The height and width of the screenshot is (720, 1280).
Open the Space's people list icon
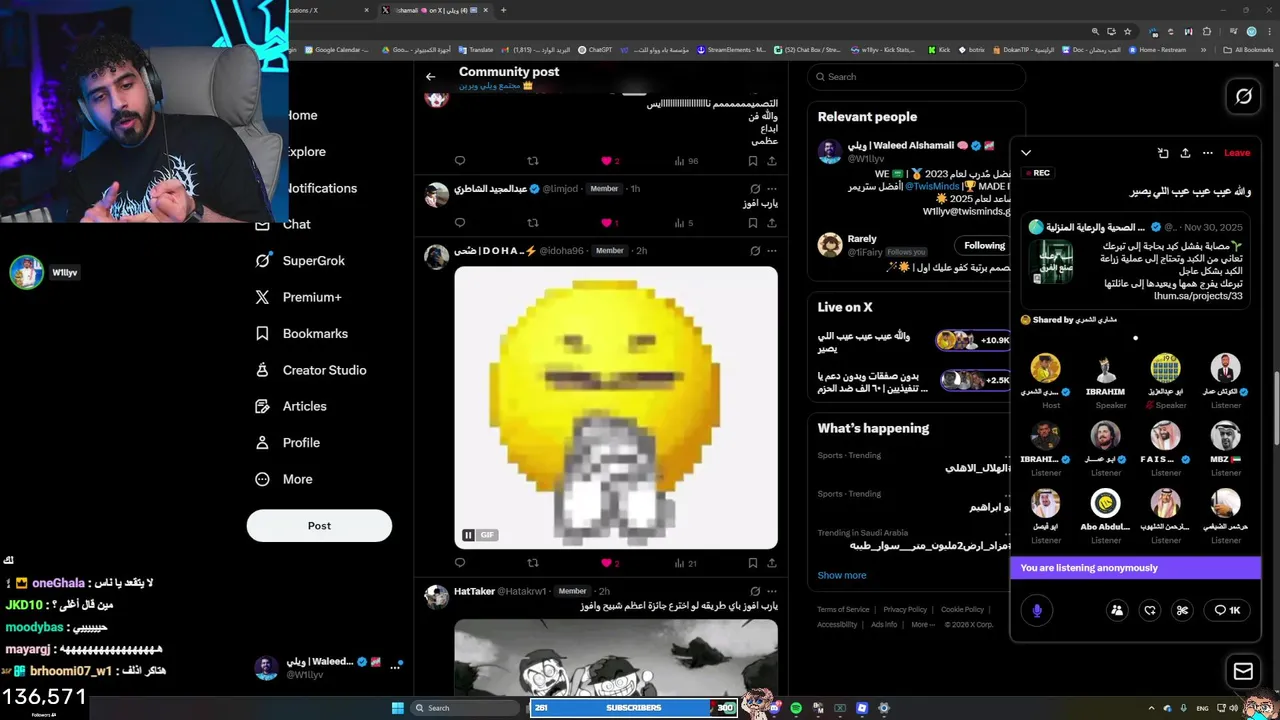click(1117, 610)
